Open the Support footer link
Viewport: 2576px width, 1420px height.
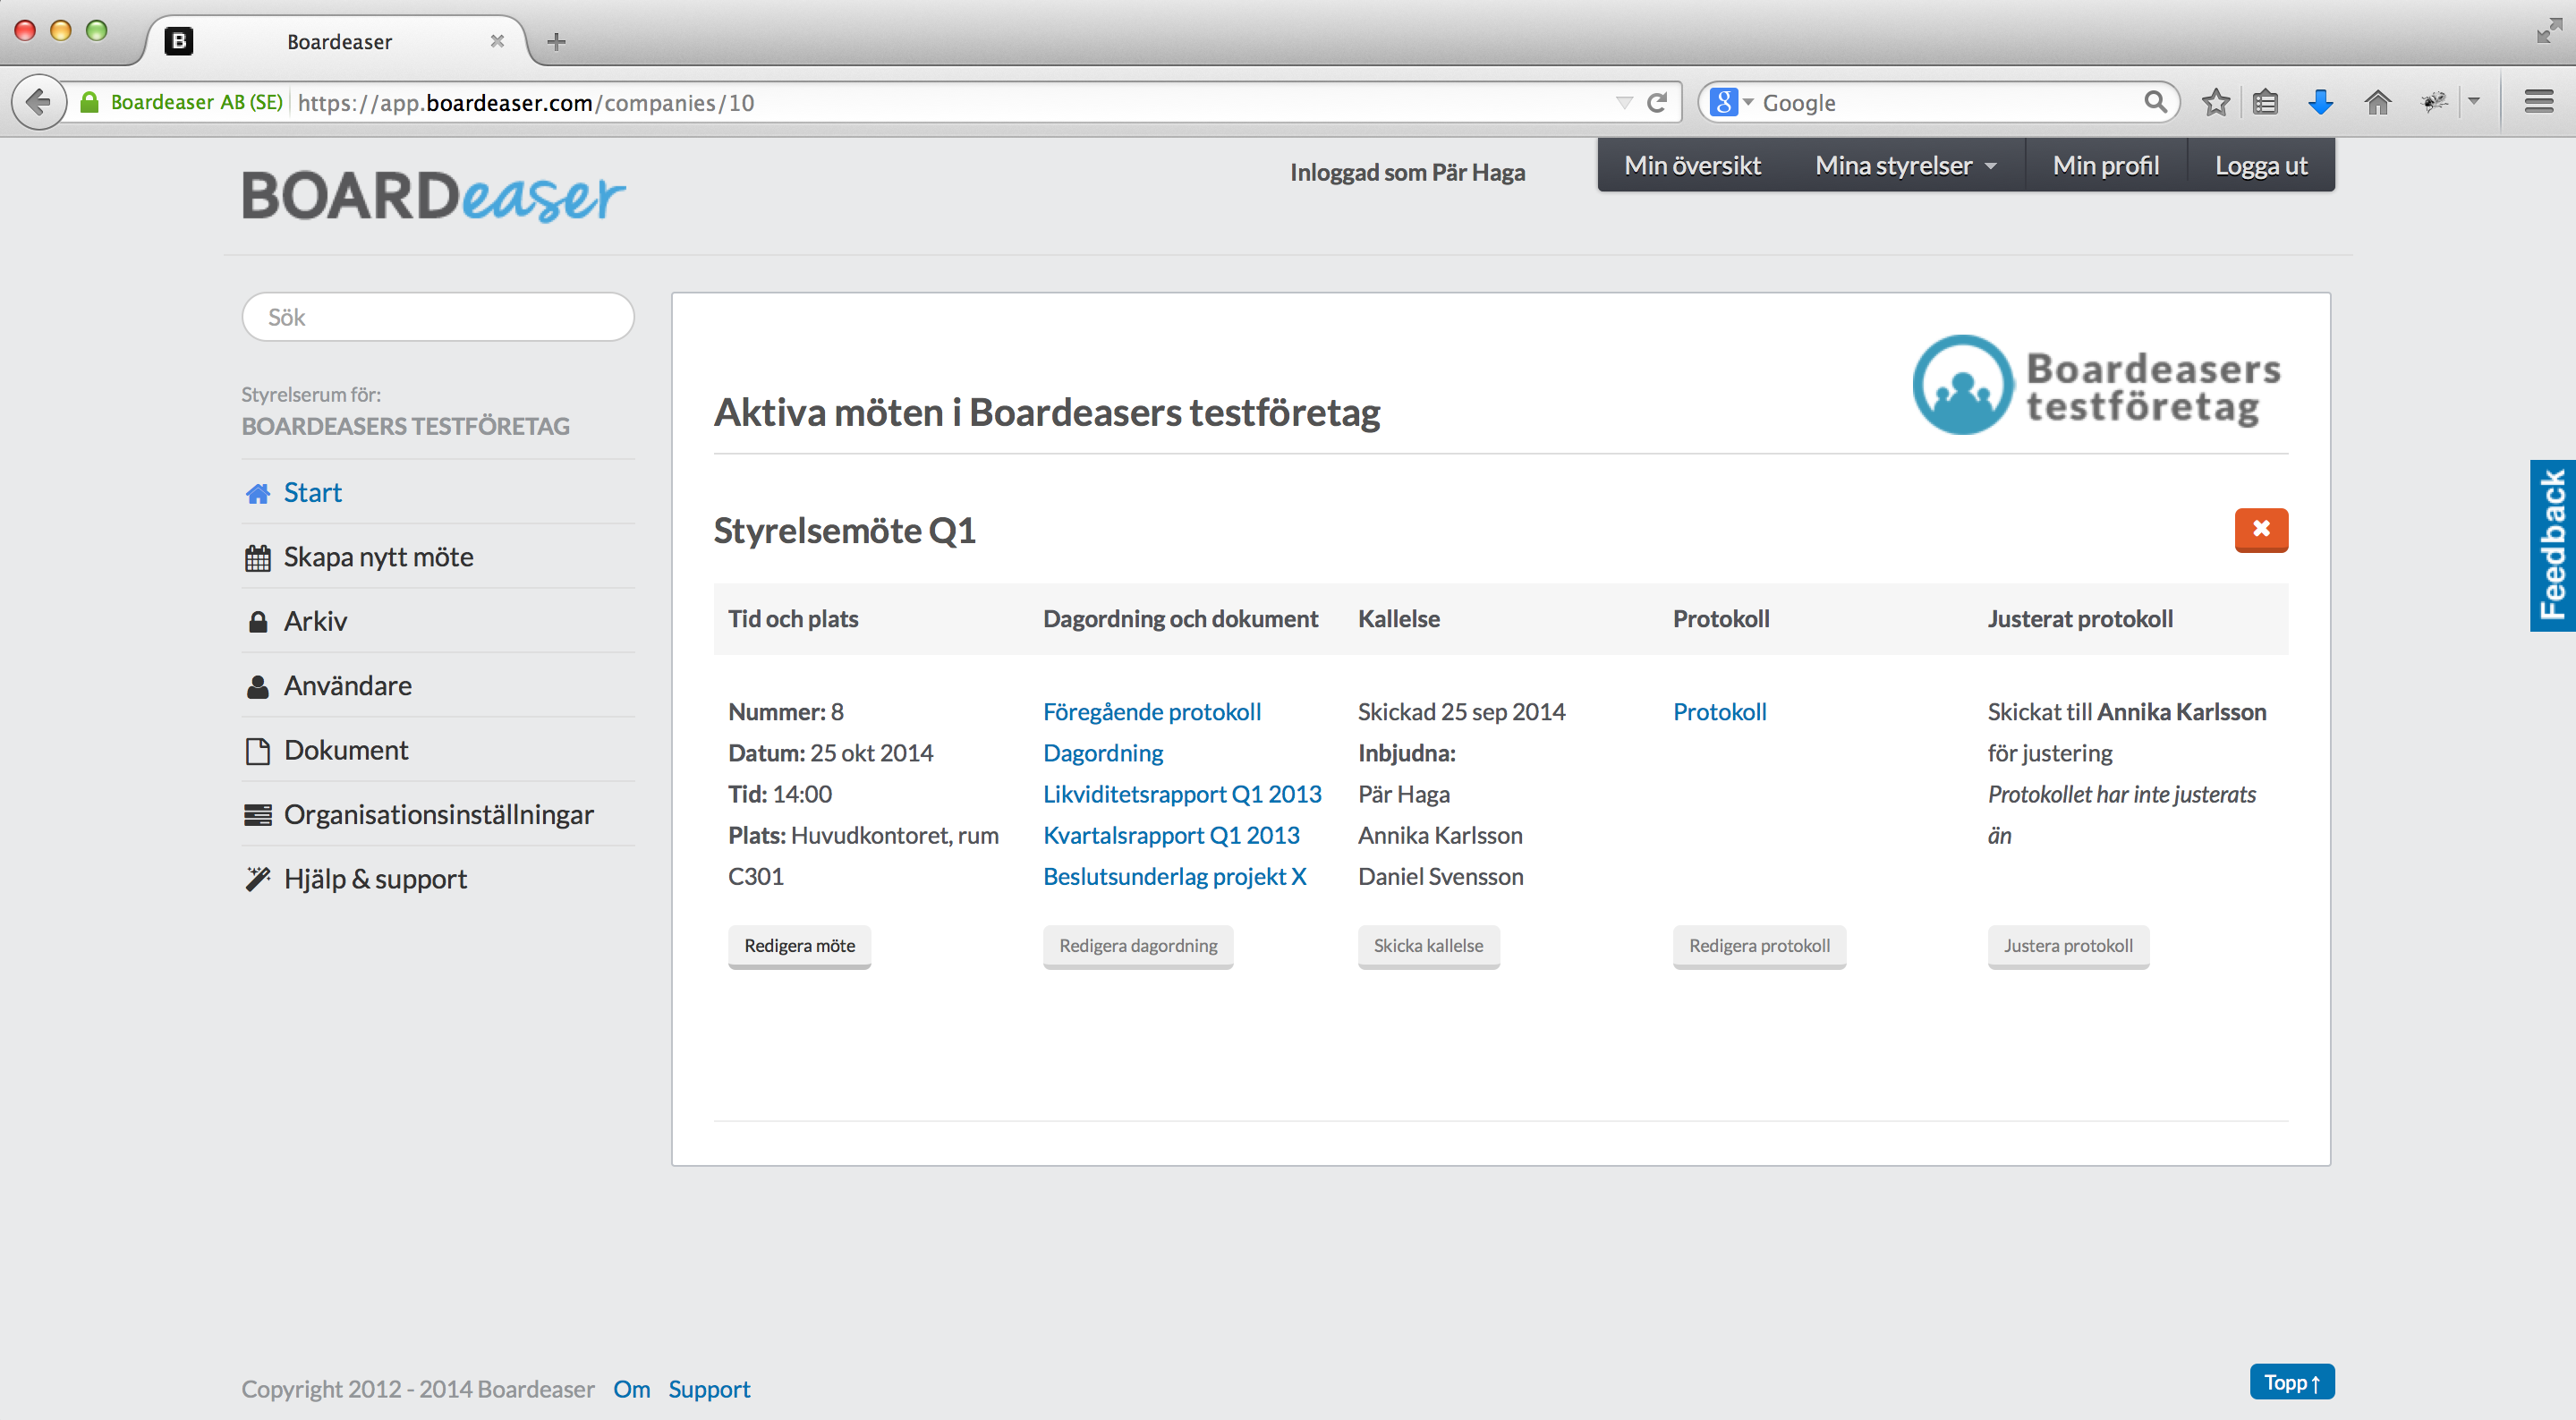point(709,1389)
